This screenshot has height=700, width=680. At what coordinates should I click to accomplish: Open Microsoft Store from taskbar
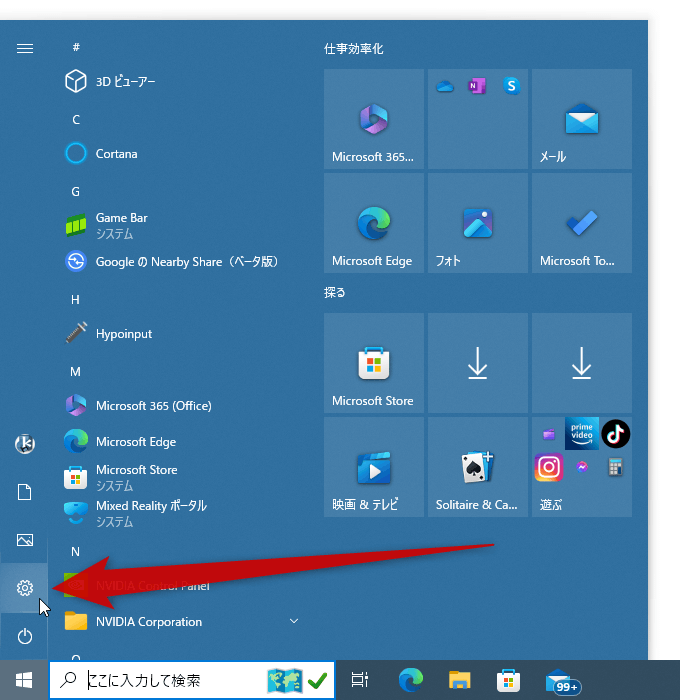point(509,680)
